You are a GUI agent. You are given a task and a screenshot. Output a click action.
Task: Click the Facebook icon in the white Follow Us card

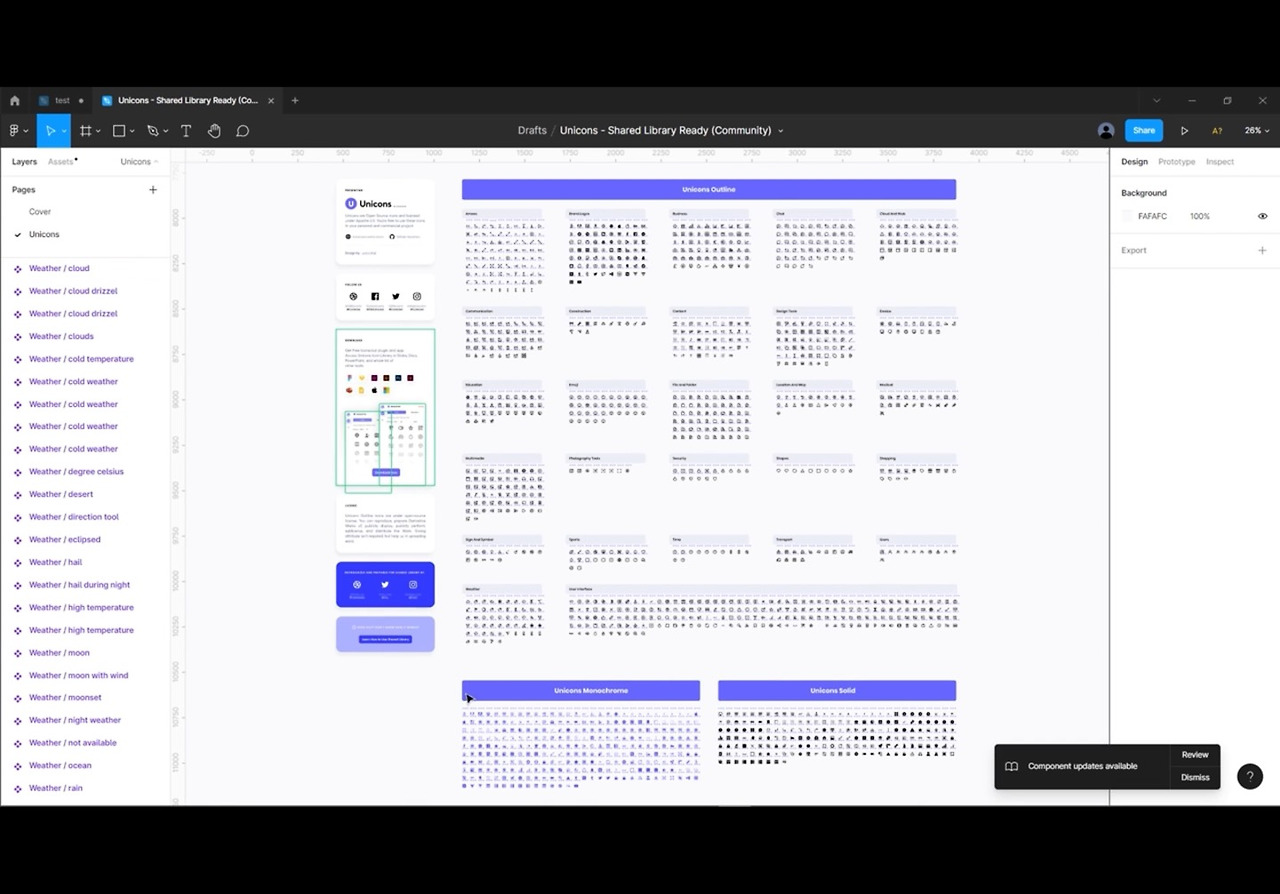(375, 297)
